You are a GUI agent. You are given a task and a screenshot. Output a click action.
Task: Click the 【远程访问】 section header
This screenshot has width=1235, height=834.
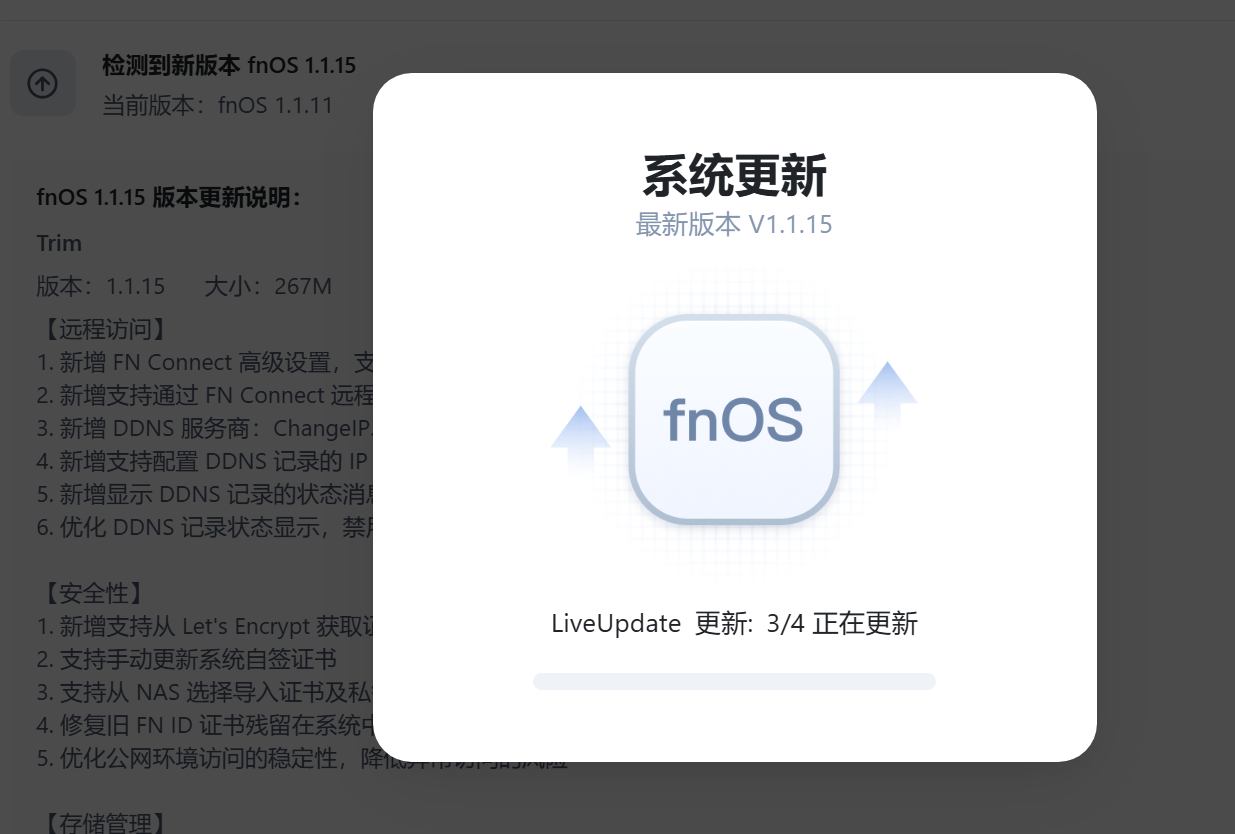click(x=102, y=329)
